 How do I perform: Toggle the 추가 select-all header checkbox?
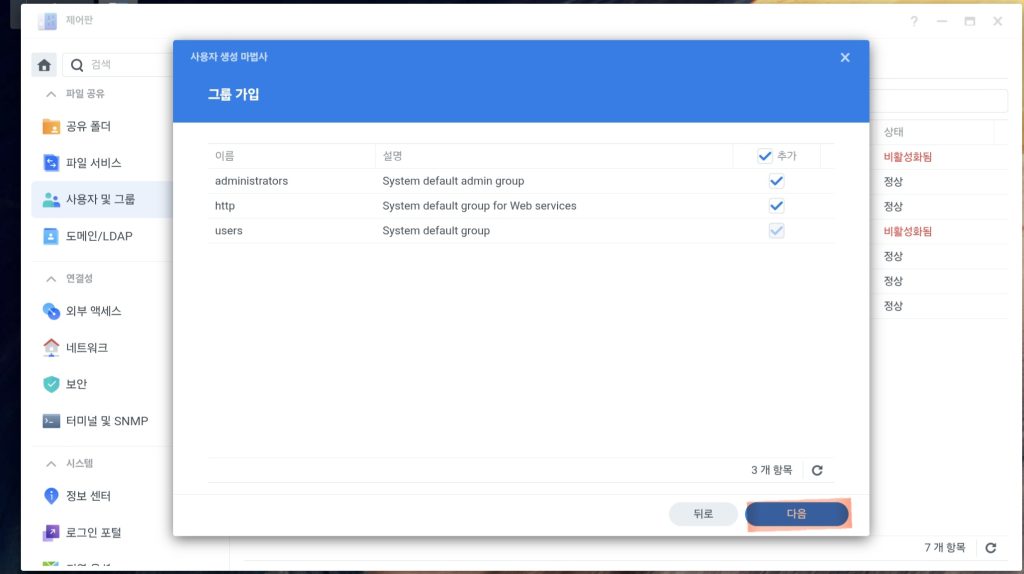[x=765, y=156]
